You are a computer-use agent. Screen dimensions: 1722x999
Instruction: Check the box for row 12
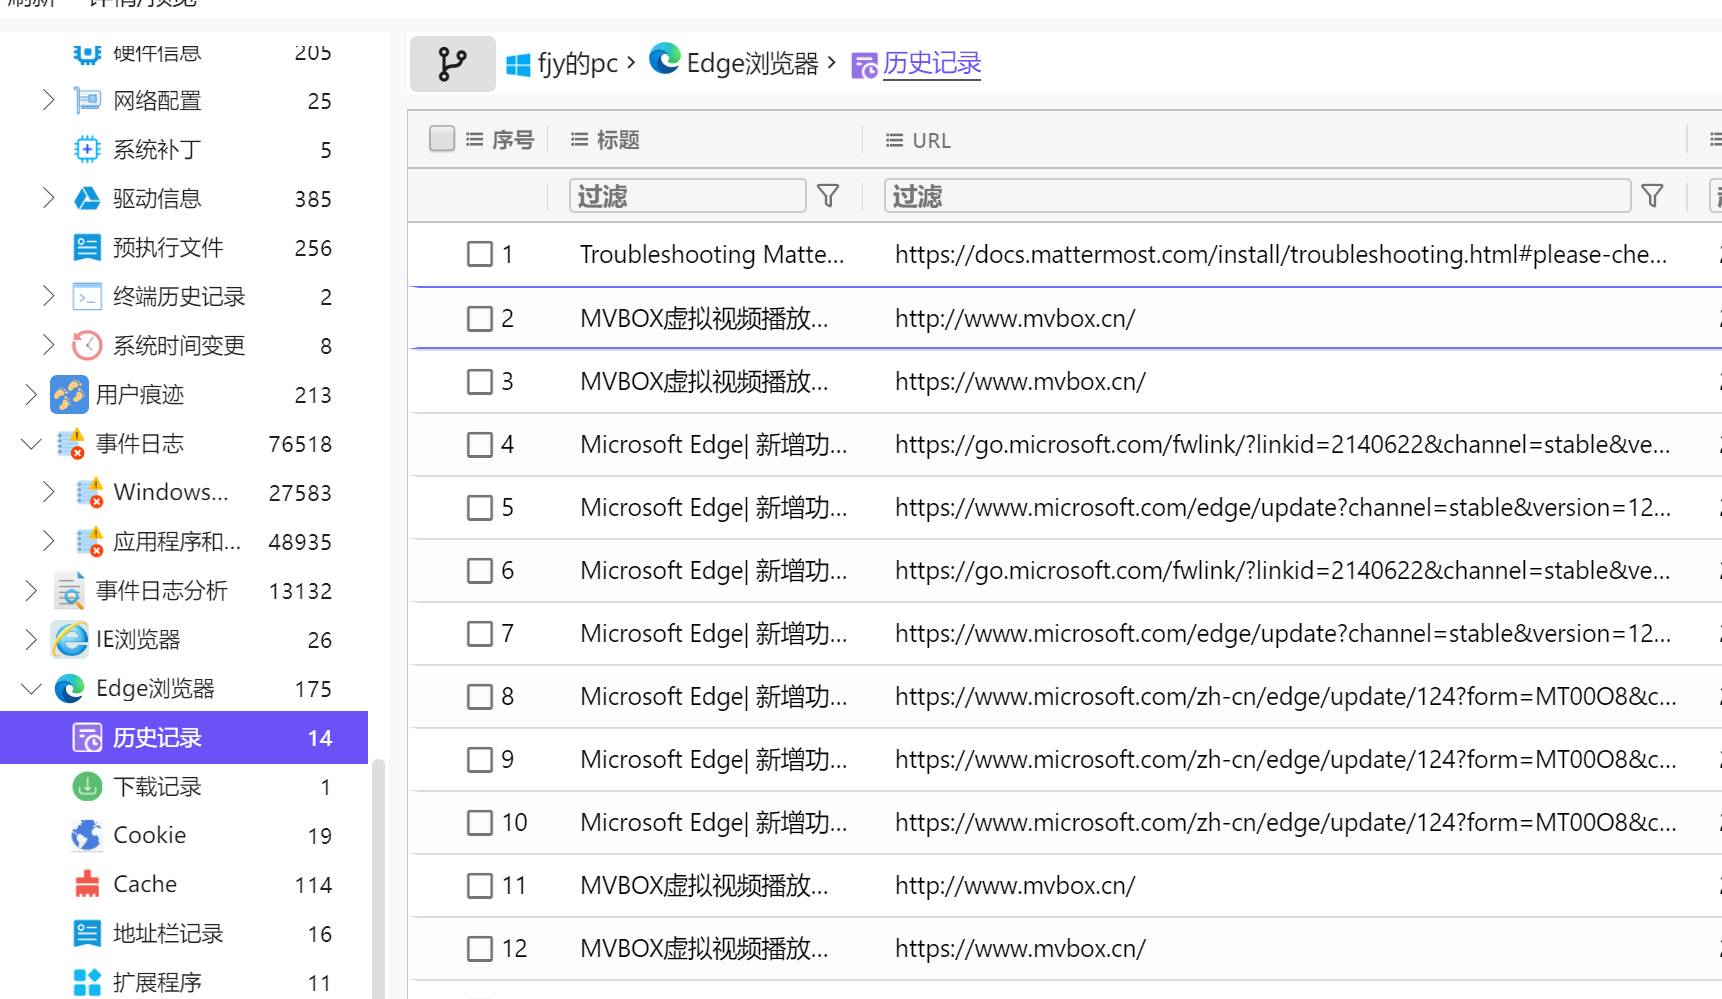pyautogui.click(x=480, y=948)
